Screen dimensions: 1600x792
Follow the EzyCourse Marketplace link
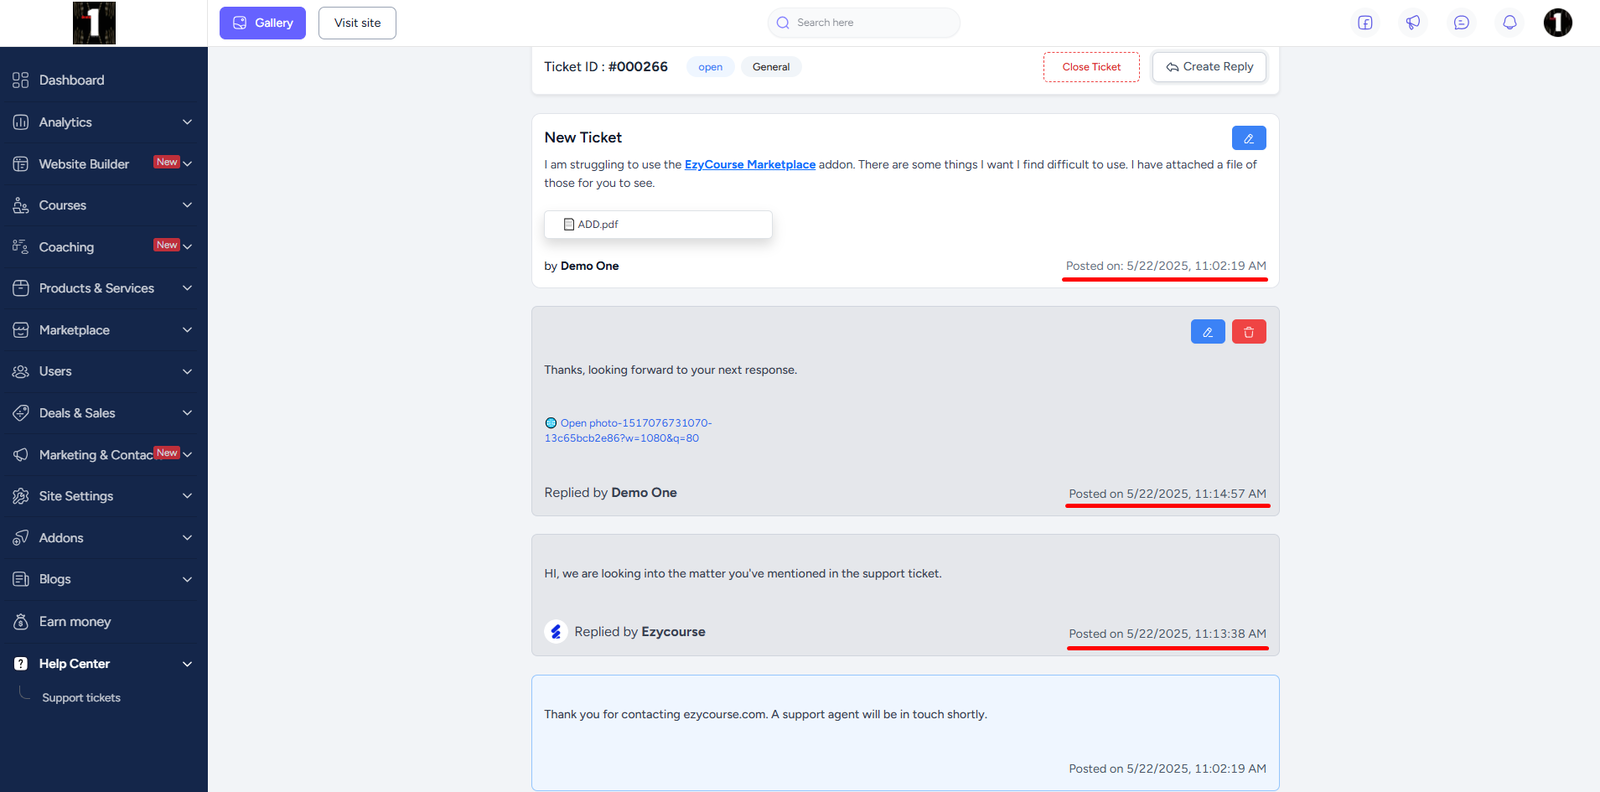(749, 165)
